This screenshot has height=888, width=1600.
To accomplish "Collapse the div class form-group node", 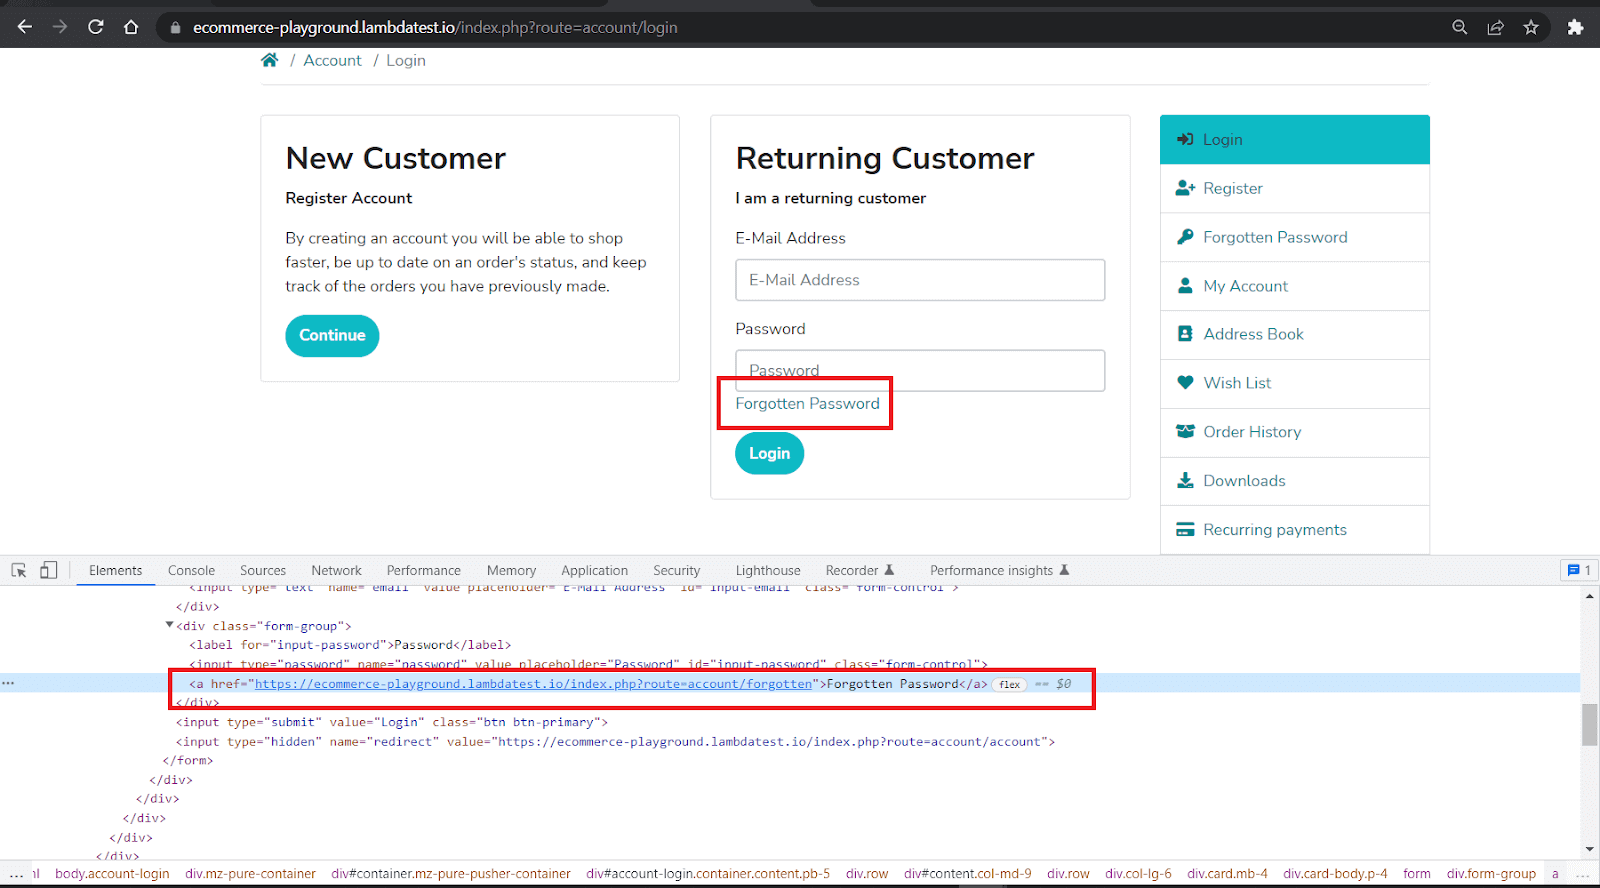I will coord(169,625).
